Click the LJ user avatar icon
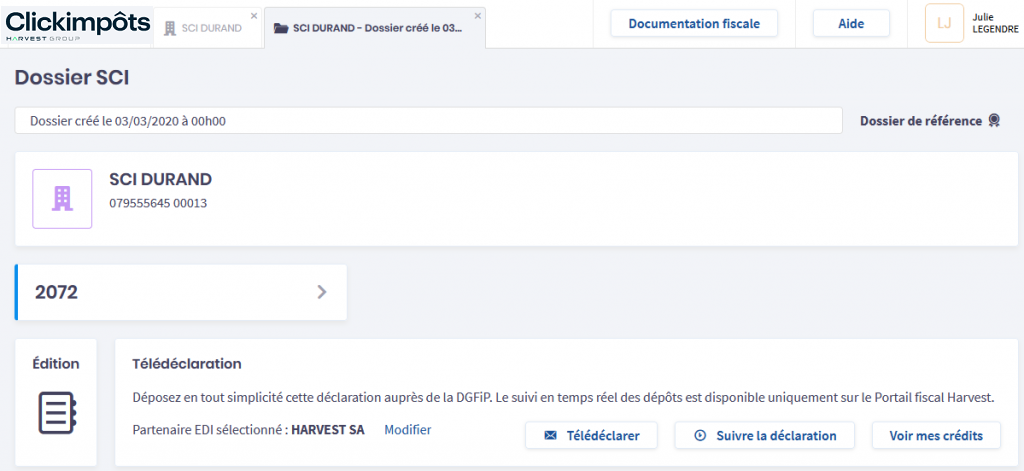 coord(943,23)
